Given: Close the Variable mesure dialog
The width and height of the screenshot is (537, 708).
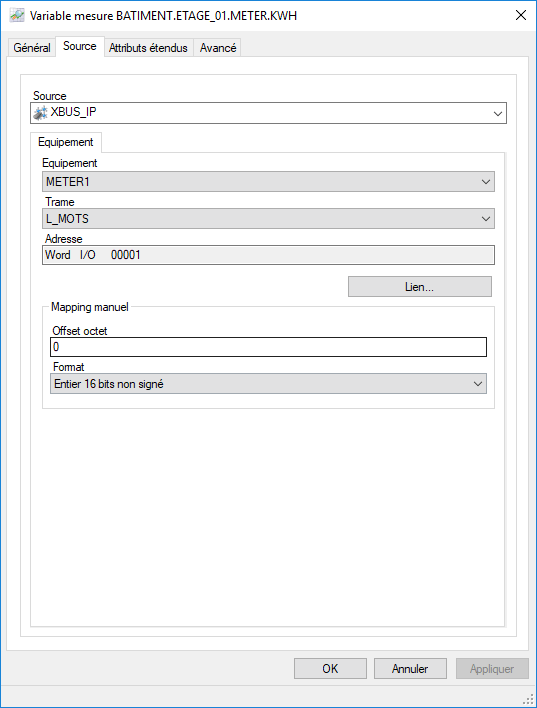Looking at the screenshot, I should tap(521, 15).
